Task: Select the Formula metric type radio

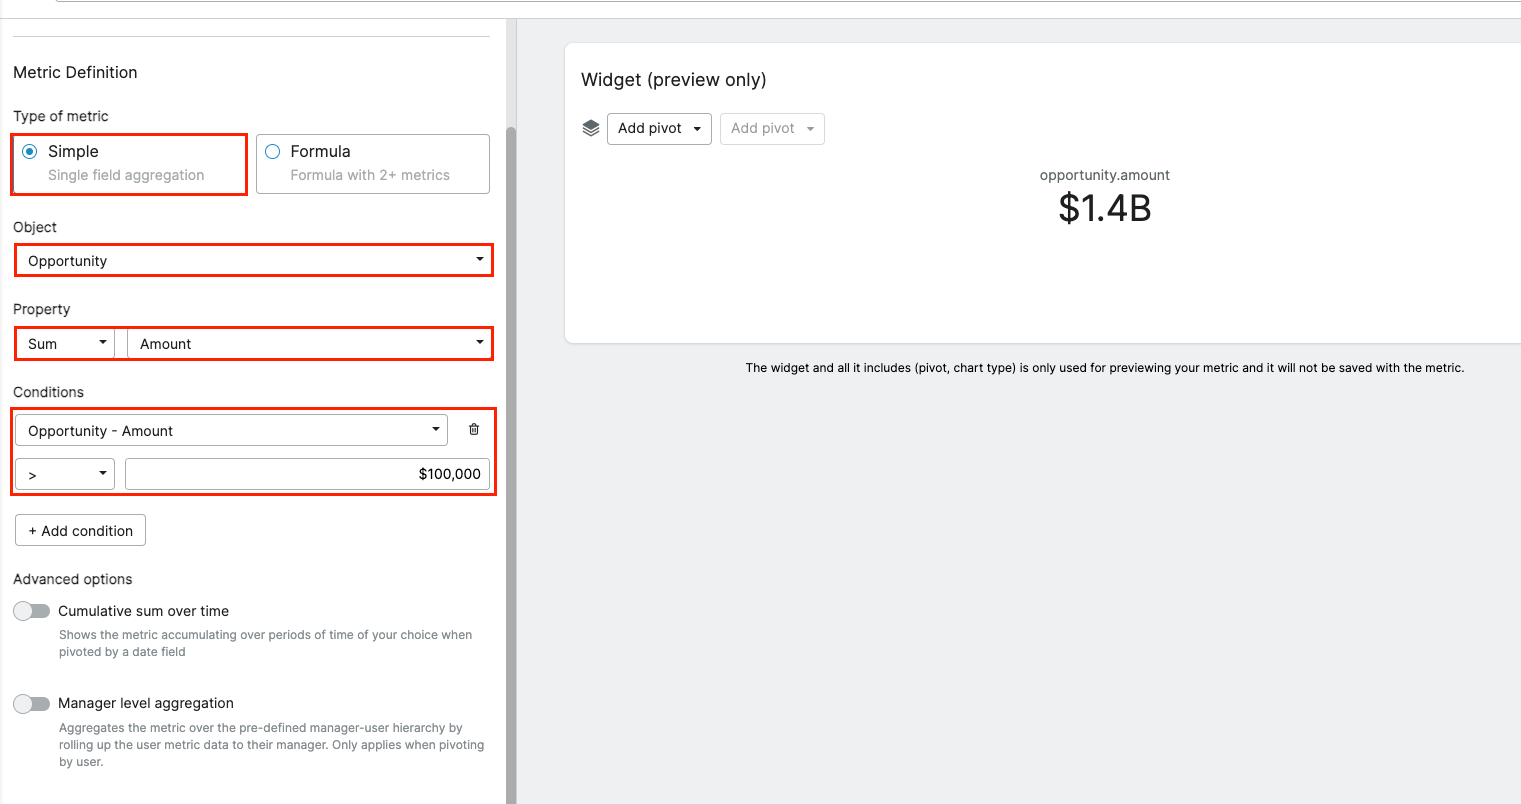Action: click(272, 152)
